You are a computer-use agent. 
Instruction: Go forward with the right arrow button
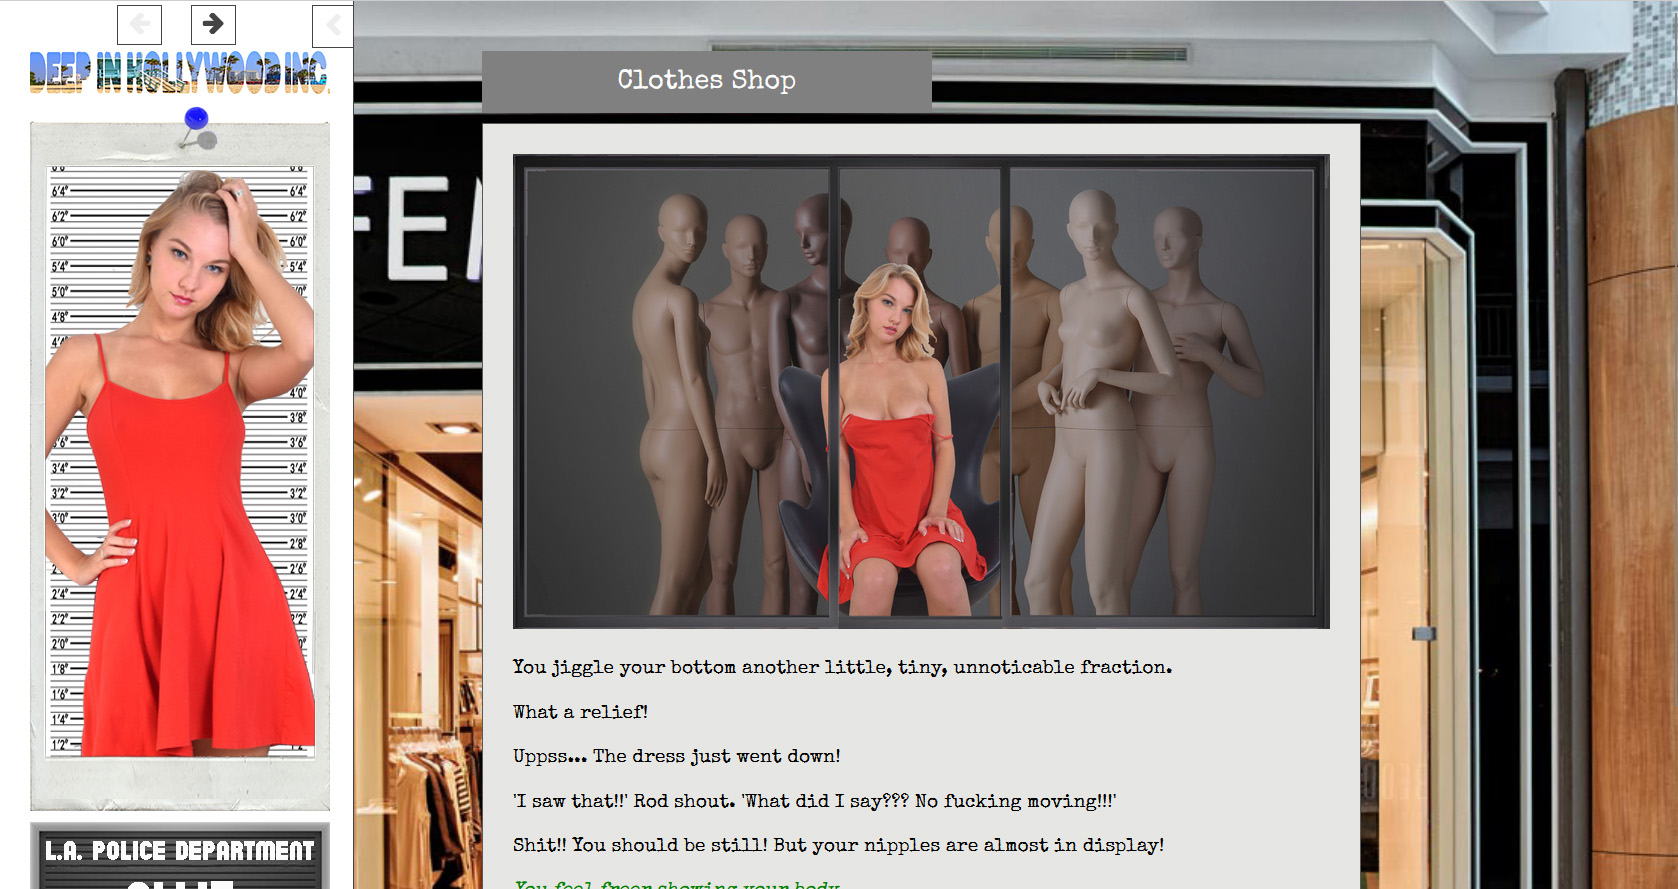point(213,24)
